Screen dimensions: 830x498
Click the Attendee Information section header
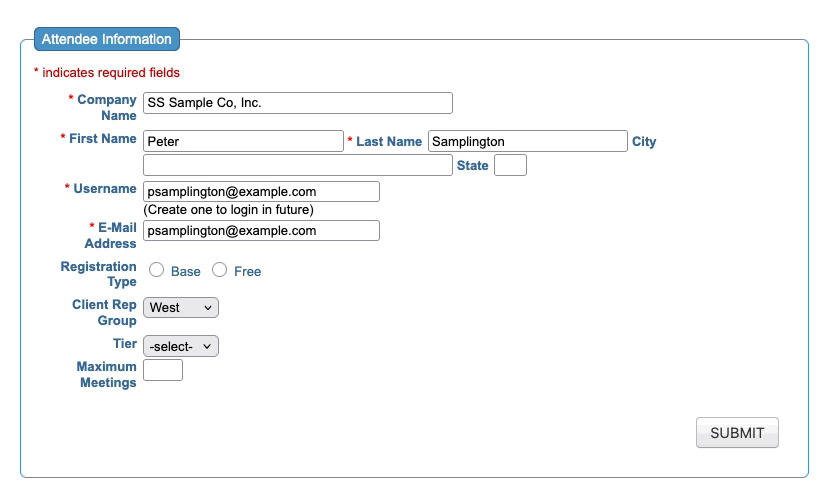(107, 39)
